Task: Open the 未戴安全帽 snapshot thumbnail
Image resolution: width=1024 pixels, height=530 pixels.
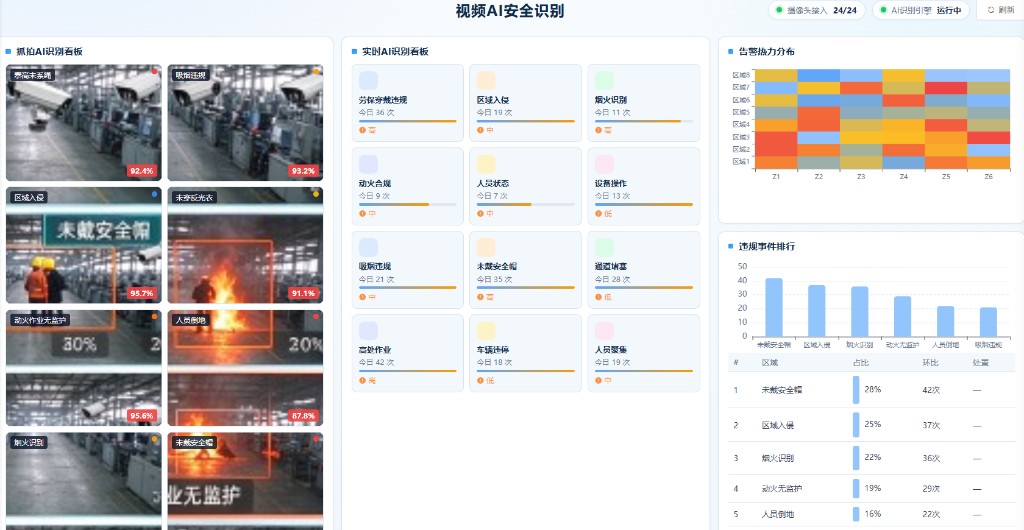Action: pyautogui.click(x=245, y=481)
